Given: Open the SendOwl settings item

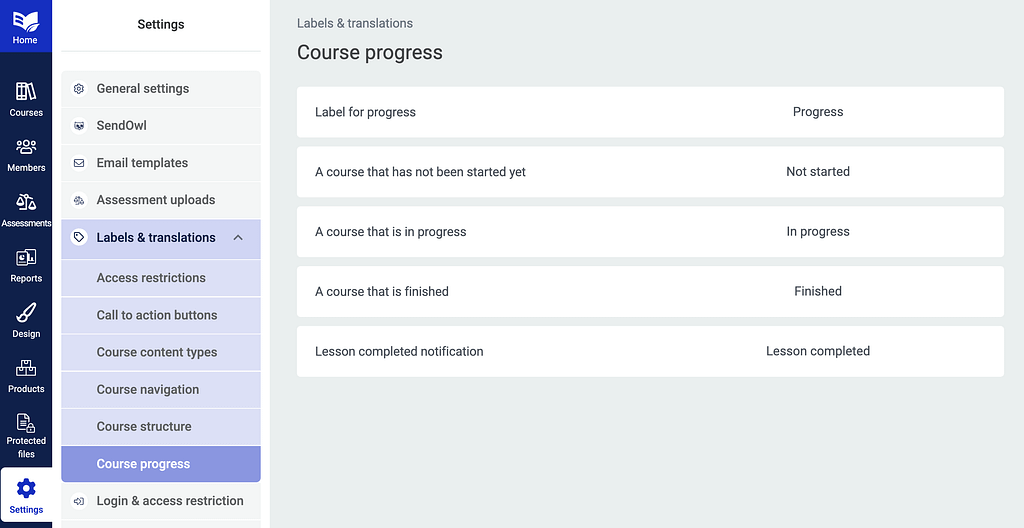Looking at the screenshot, I should tap(161, 125).
